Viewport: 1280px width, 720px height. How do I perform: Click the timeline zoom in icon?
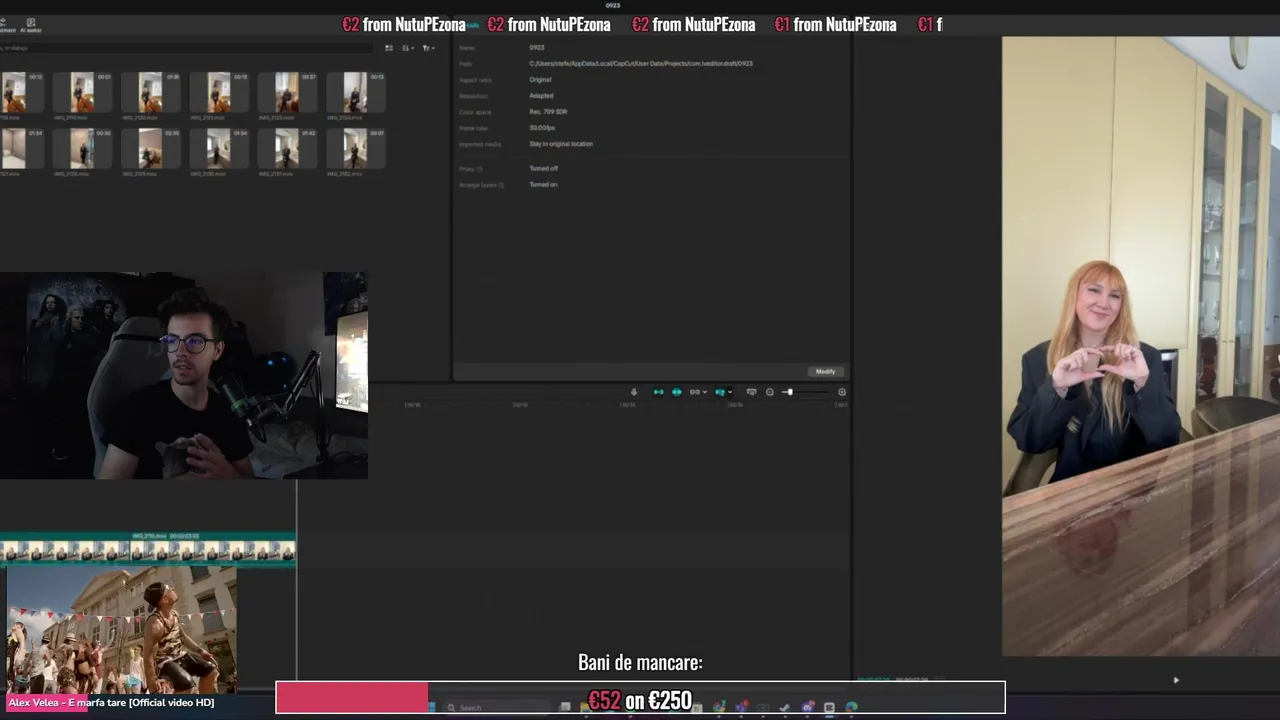tap(841, 392)
